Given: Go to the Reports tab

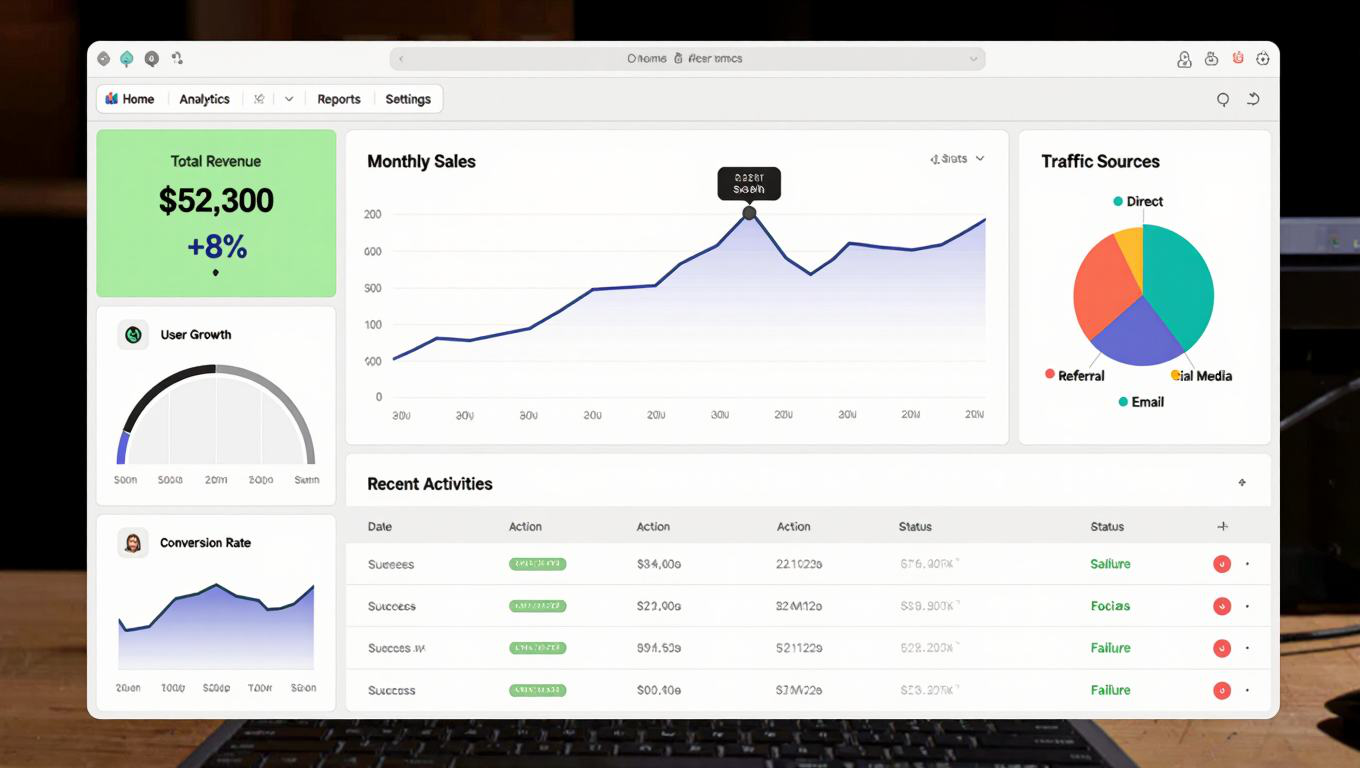Looking at the screenshot, I should click(339, 99).
